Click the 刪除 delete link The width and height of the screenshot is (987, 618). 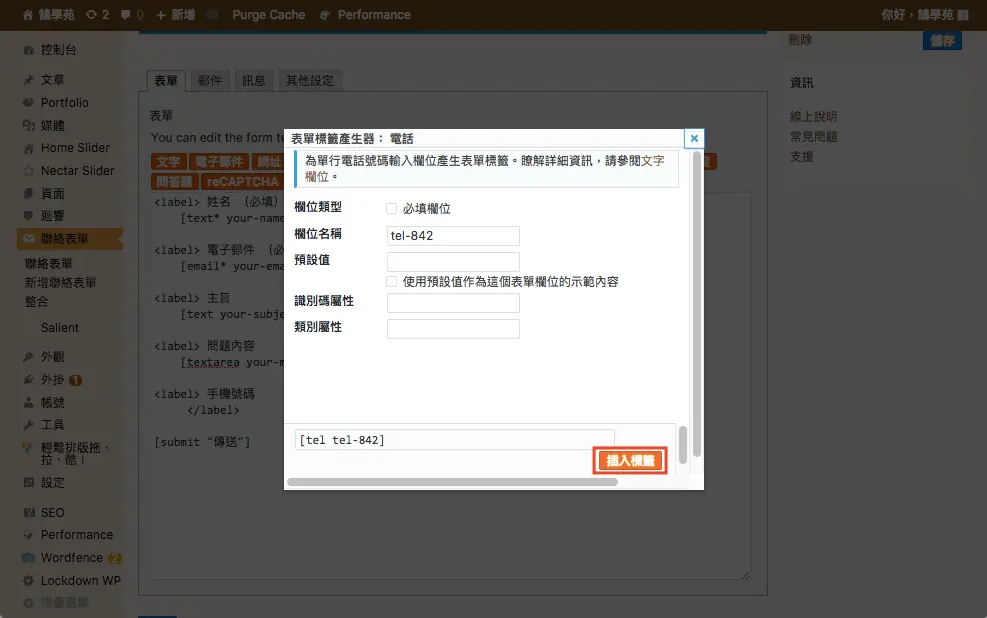(x=800, y=40)
